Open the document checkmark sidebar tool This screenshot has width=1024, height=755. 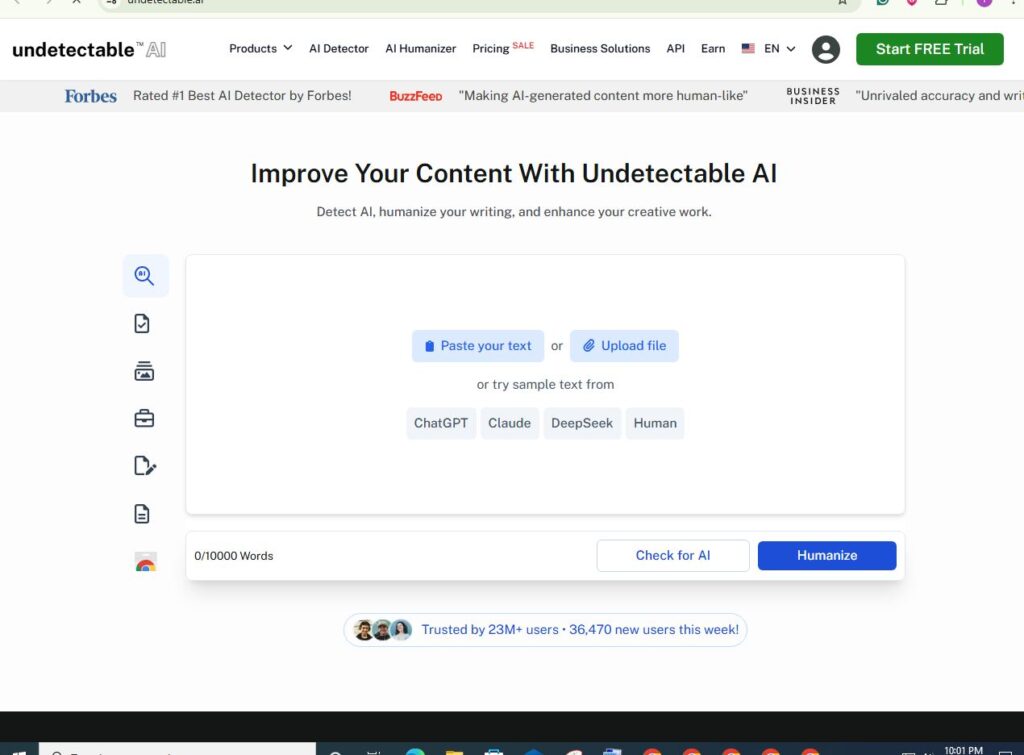[x=142, y=323]
